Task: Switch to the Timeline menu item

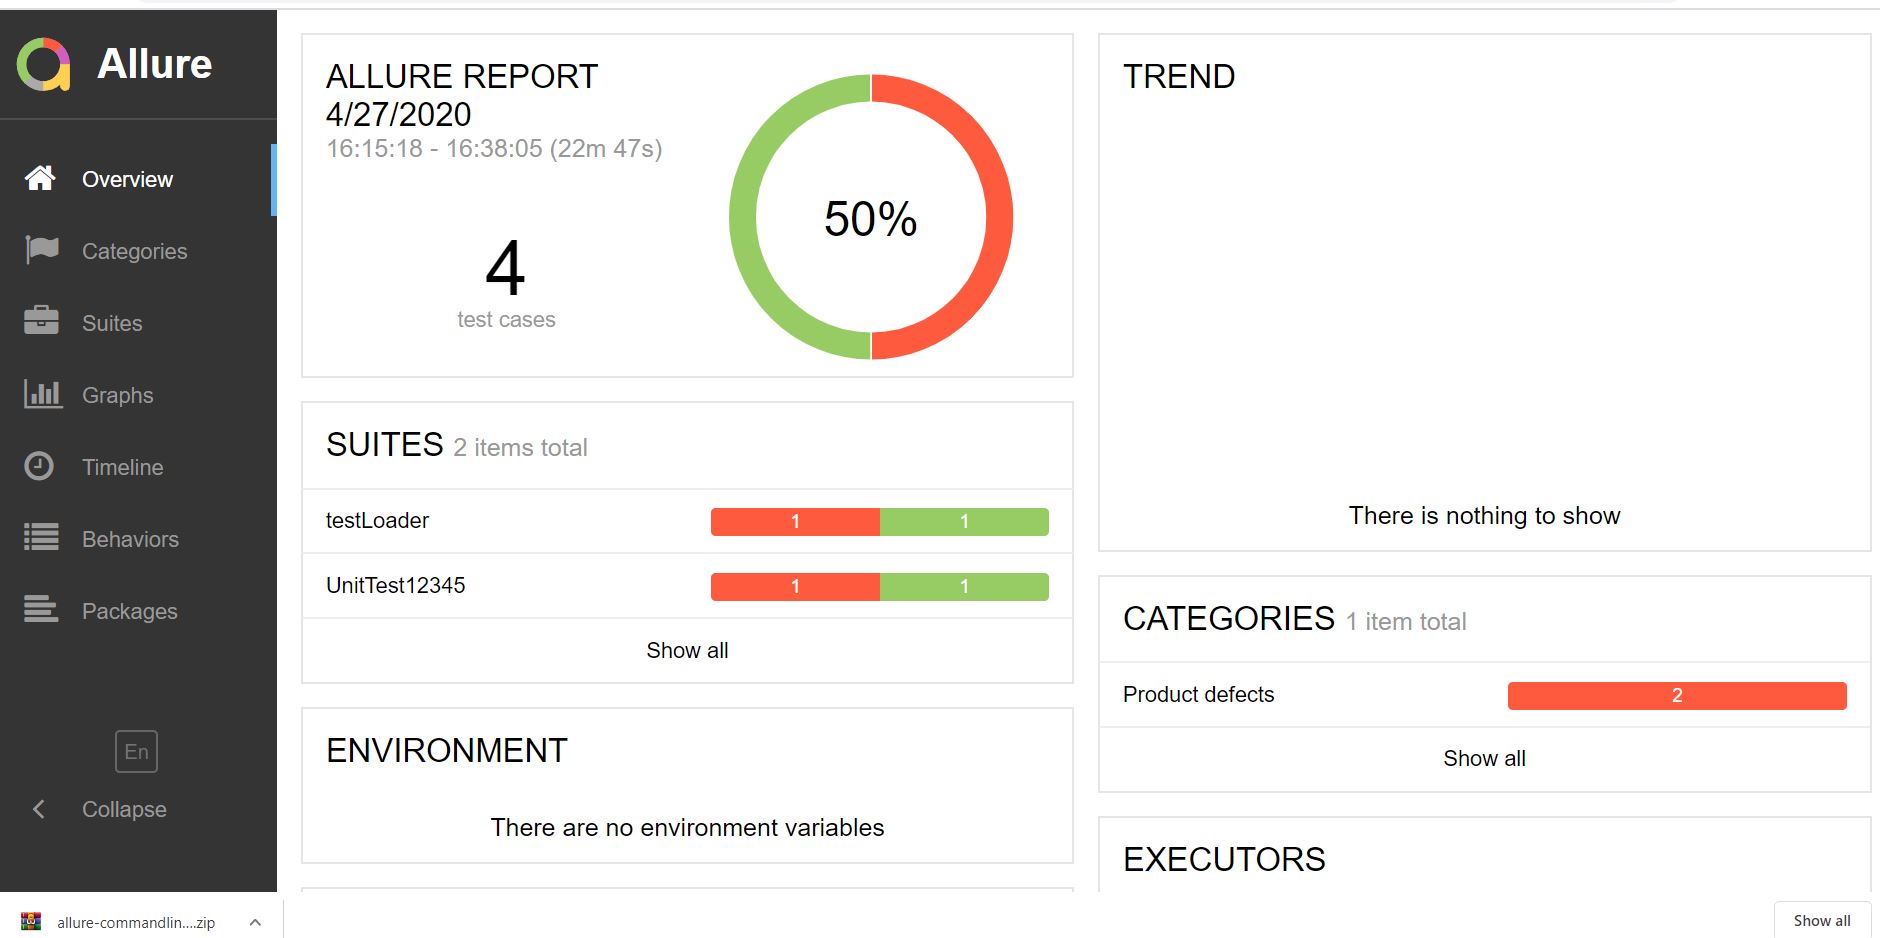Action: coord(122,467)
